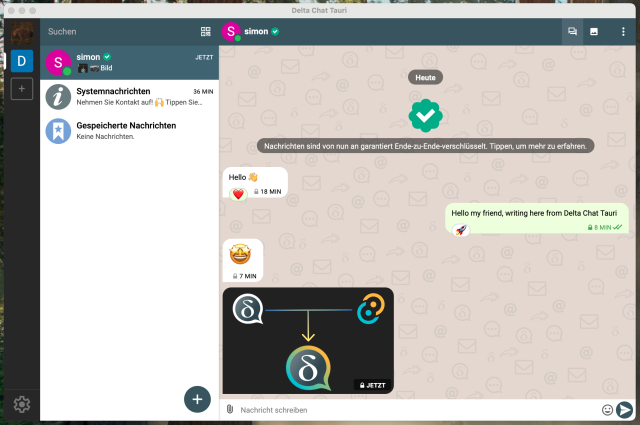This screenshot has height=425, width=640.
Task: Open the Gespeicherte Nachrichten chat
Action: [x=129, y=130]
